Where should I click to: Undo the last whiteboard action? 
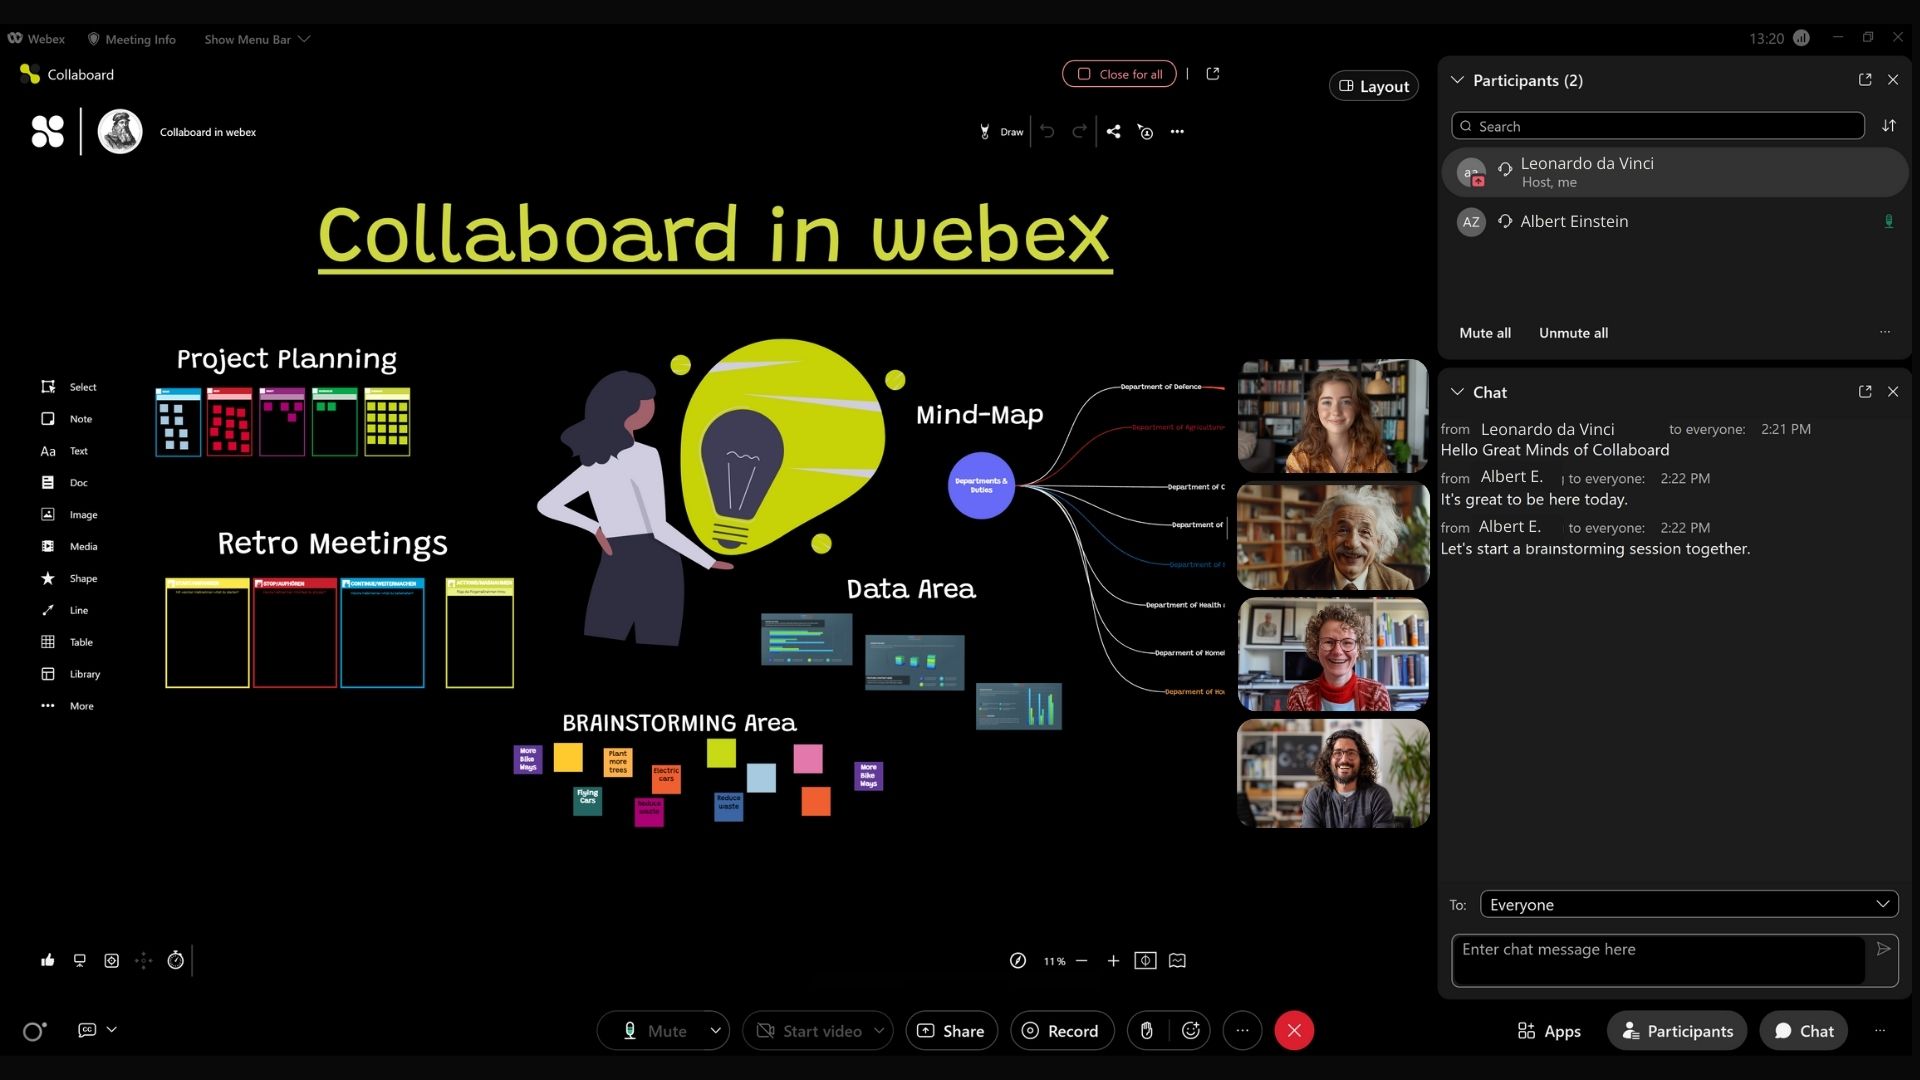point(1046,131)
